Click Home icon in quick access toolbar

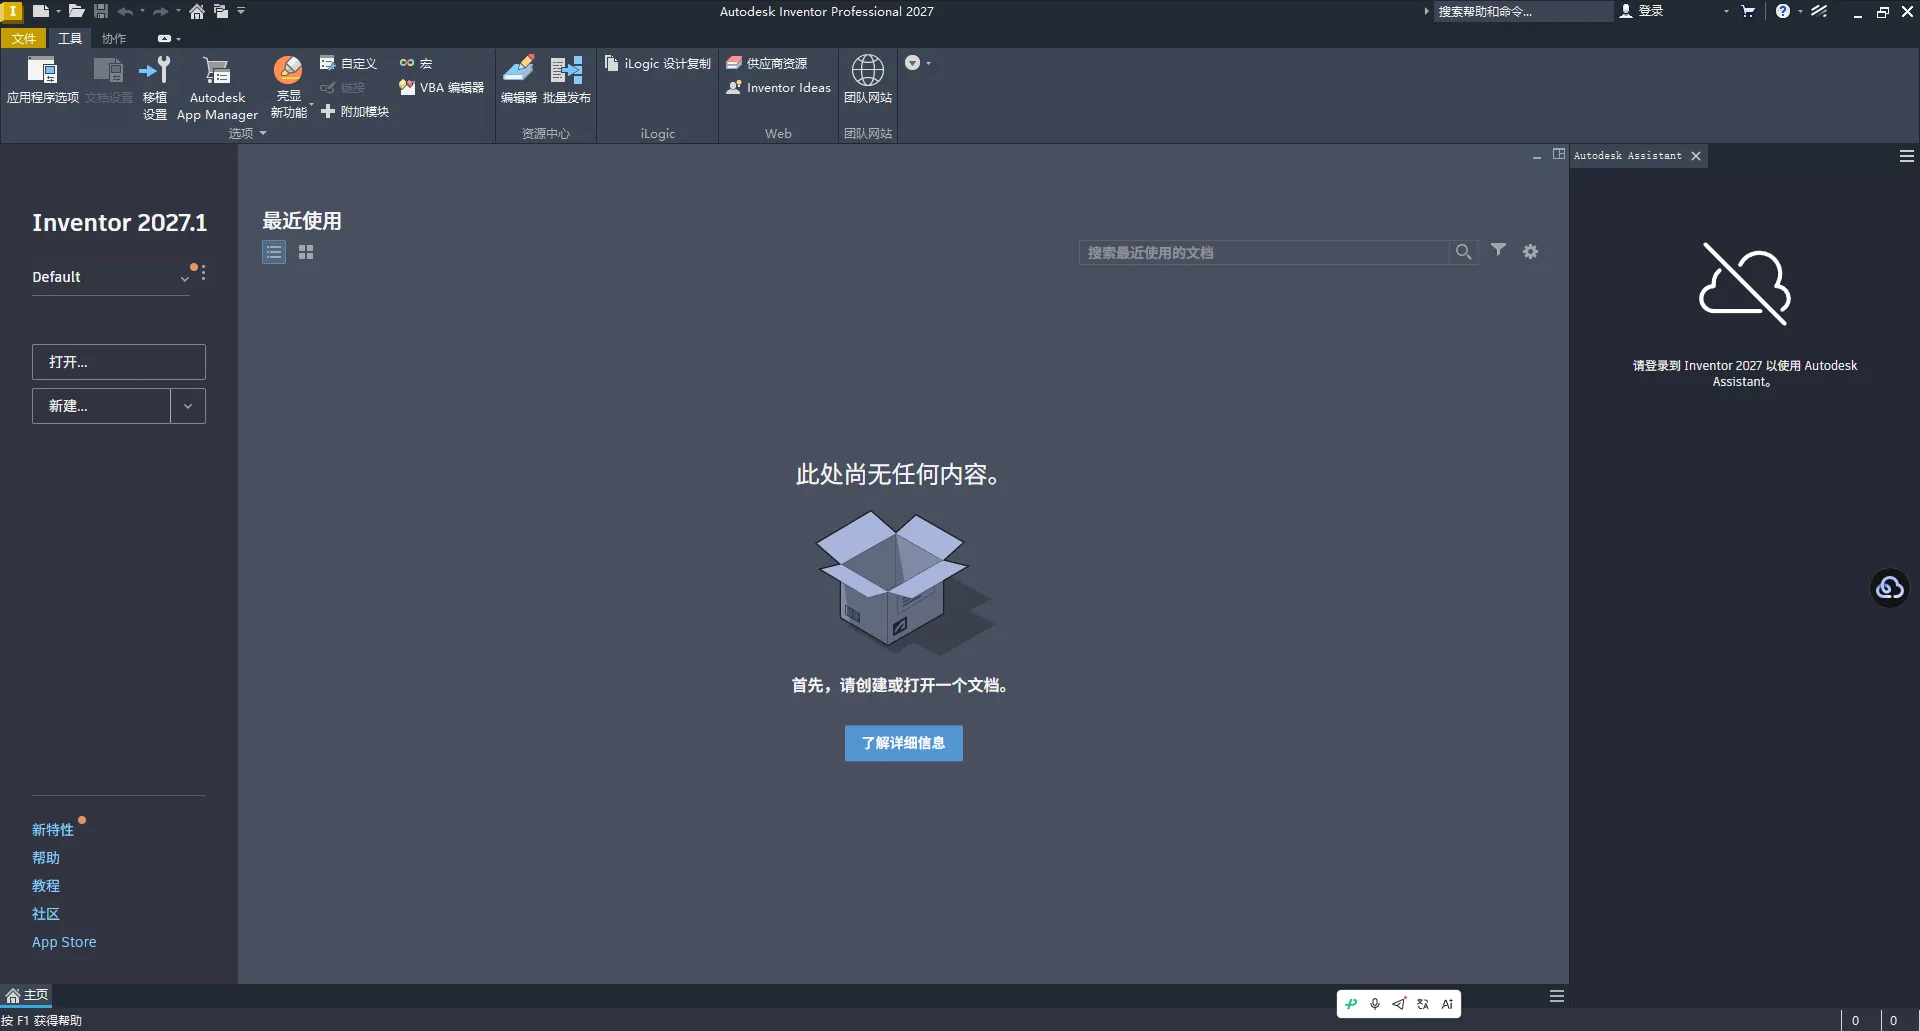(197, 11)
